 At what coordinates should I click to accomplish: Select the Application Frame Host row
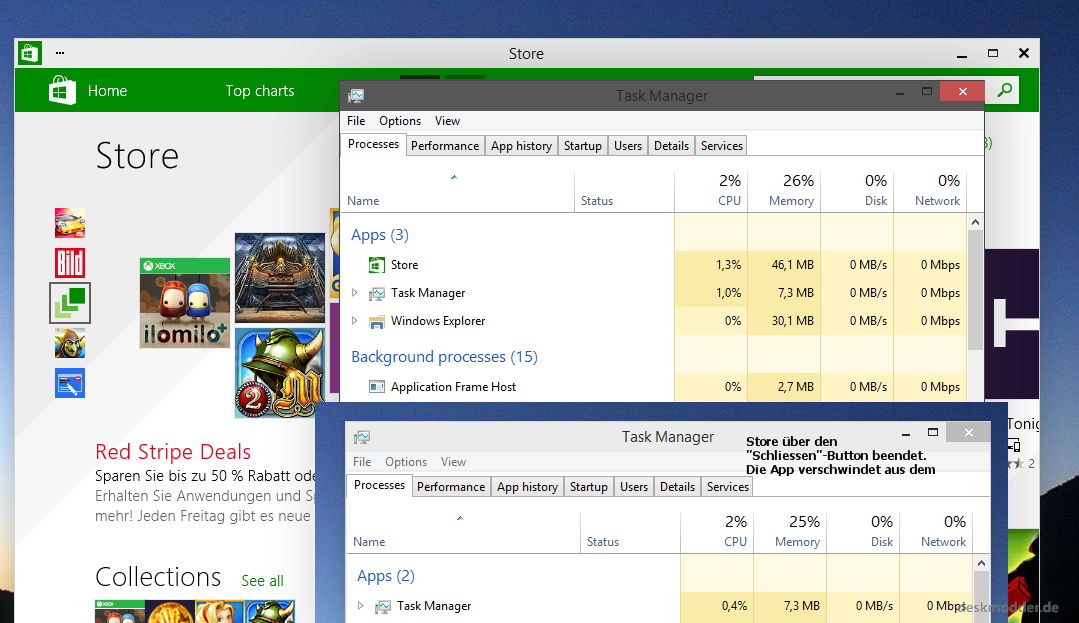tap(654, 387)
